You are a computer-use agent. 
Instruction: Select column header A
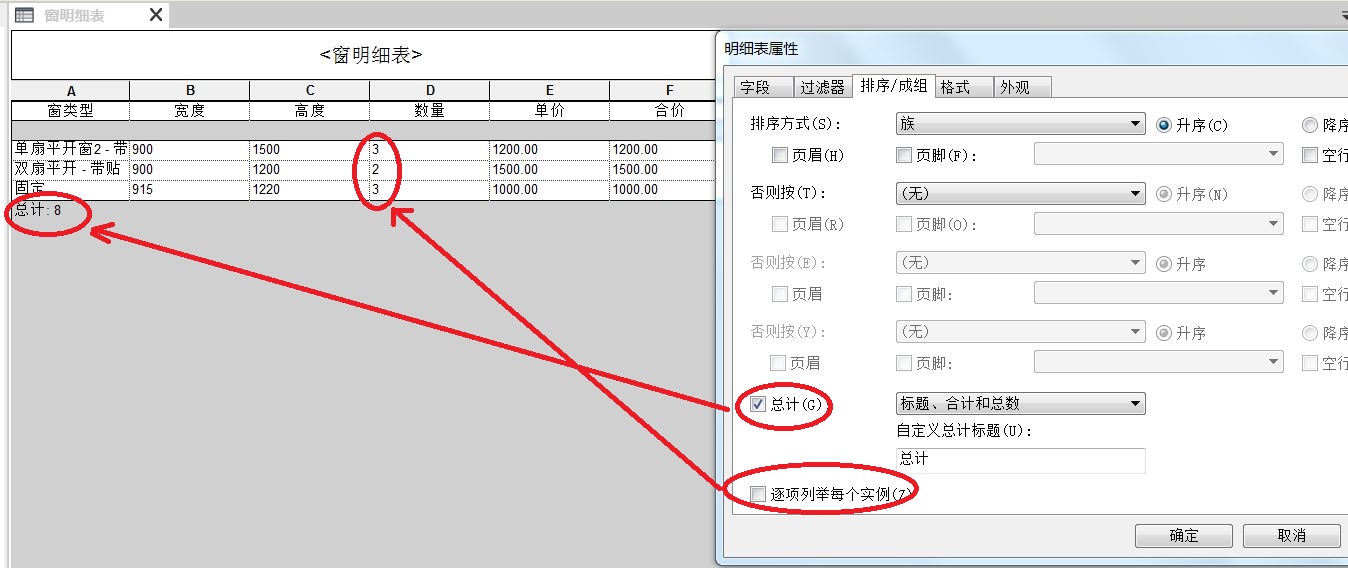coord(70,91)
